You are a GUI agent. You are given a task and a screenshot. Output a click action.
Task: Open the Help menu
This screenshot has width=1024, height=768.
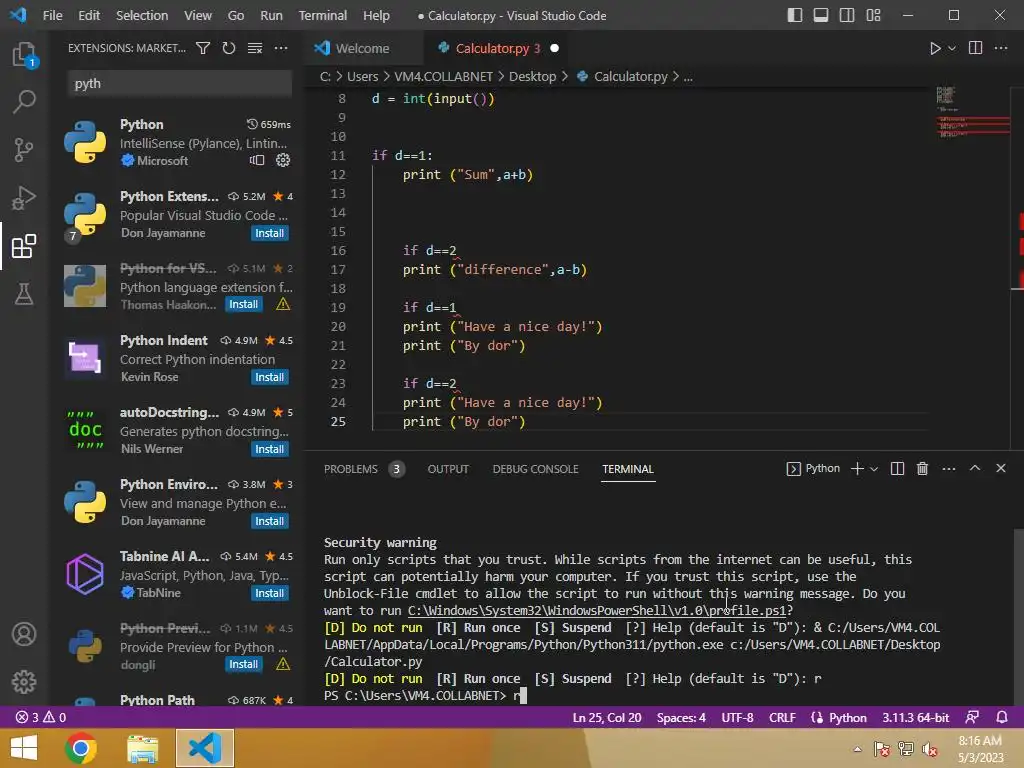(376, 15)
